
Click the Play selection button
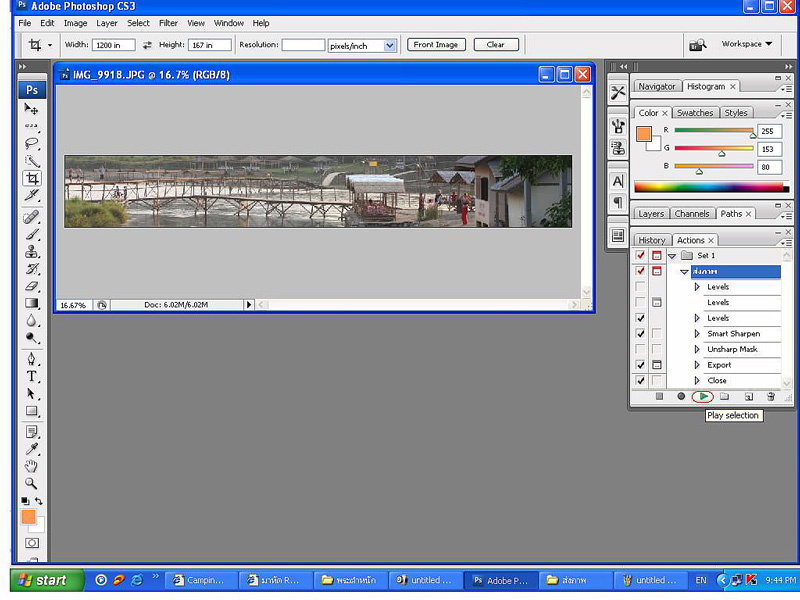coord(702,397)
